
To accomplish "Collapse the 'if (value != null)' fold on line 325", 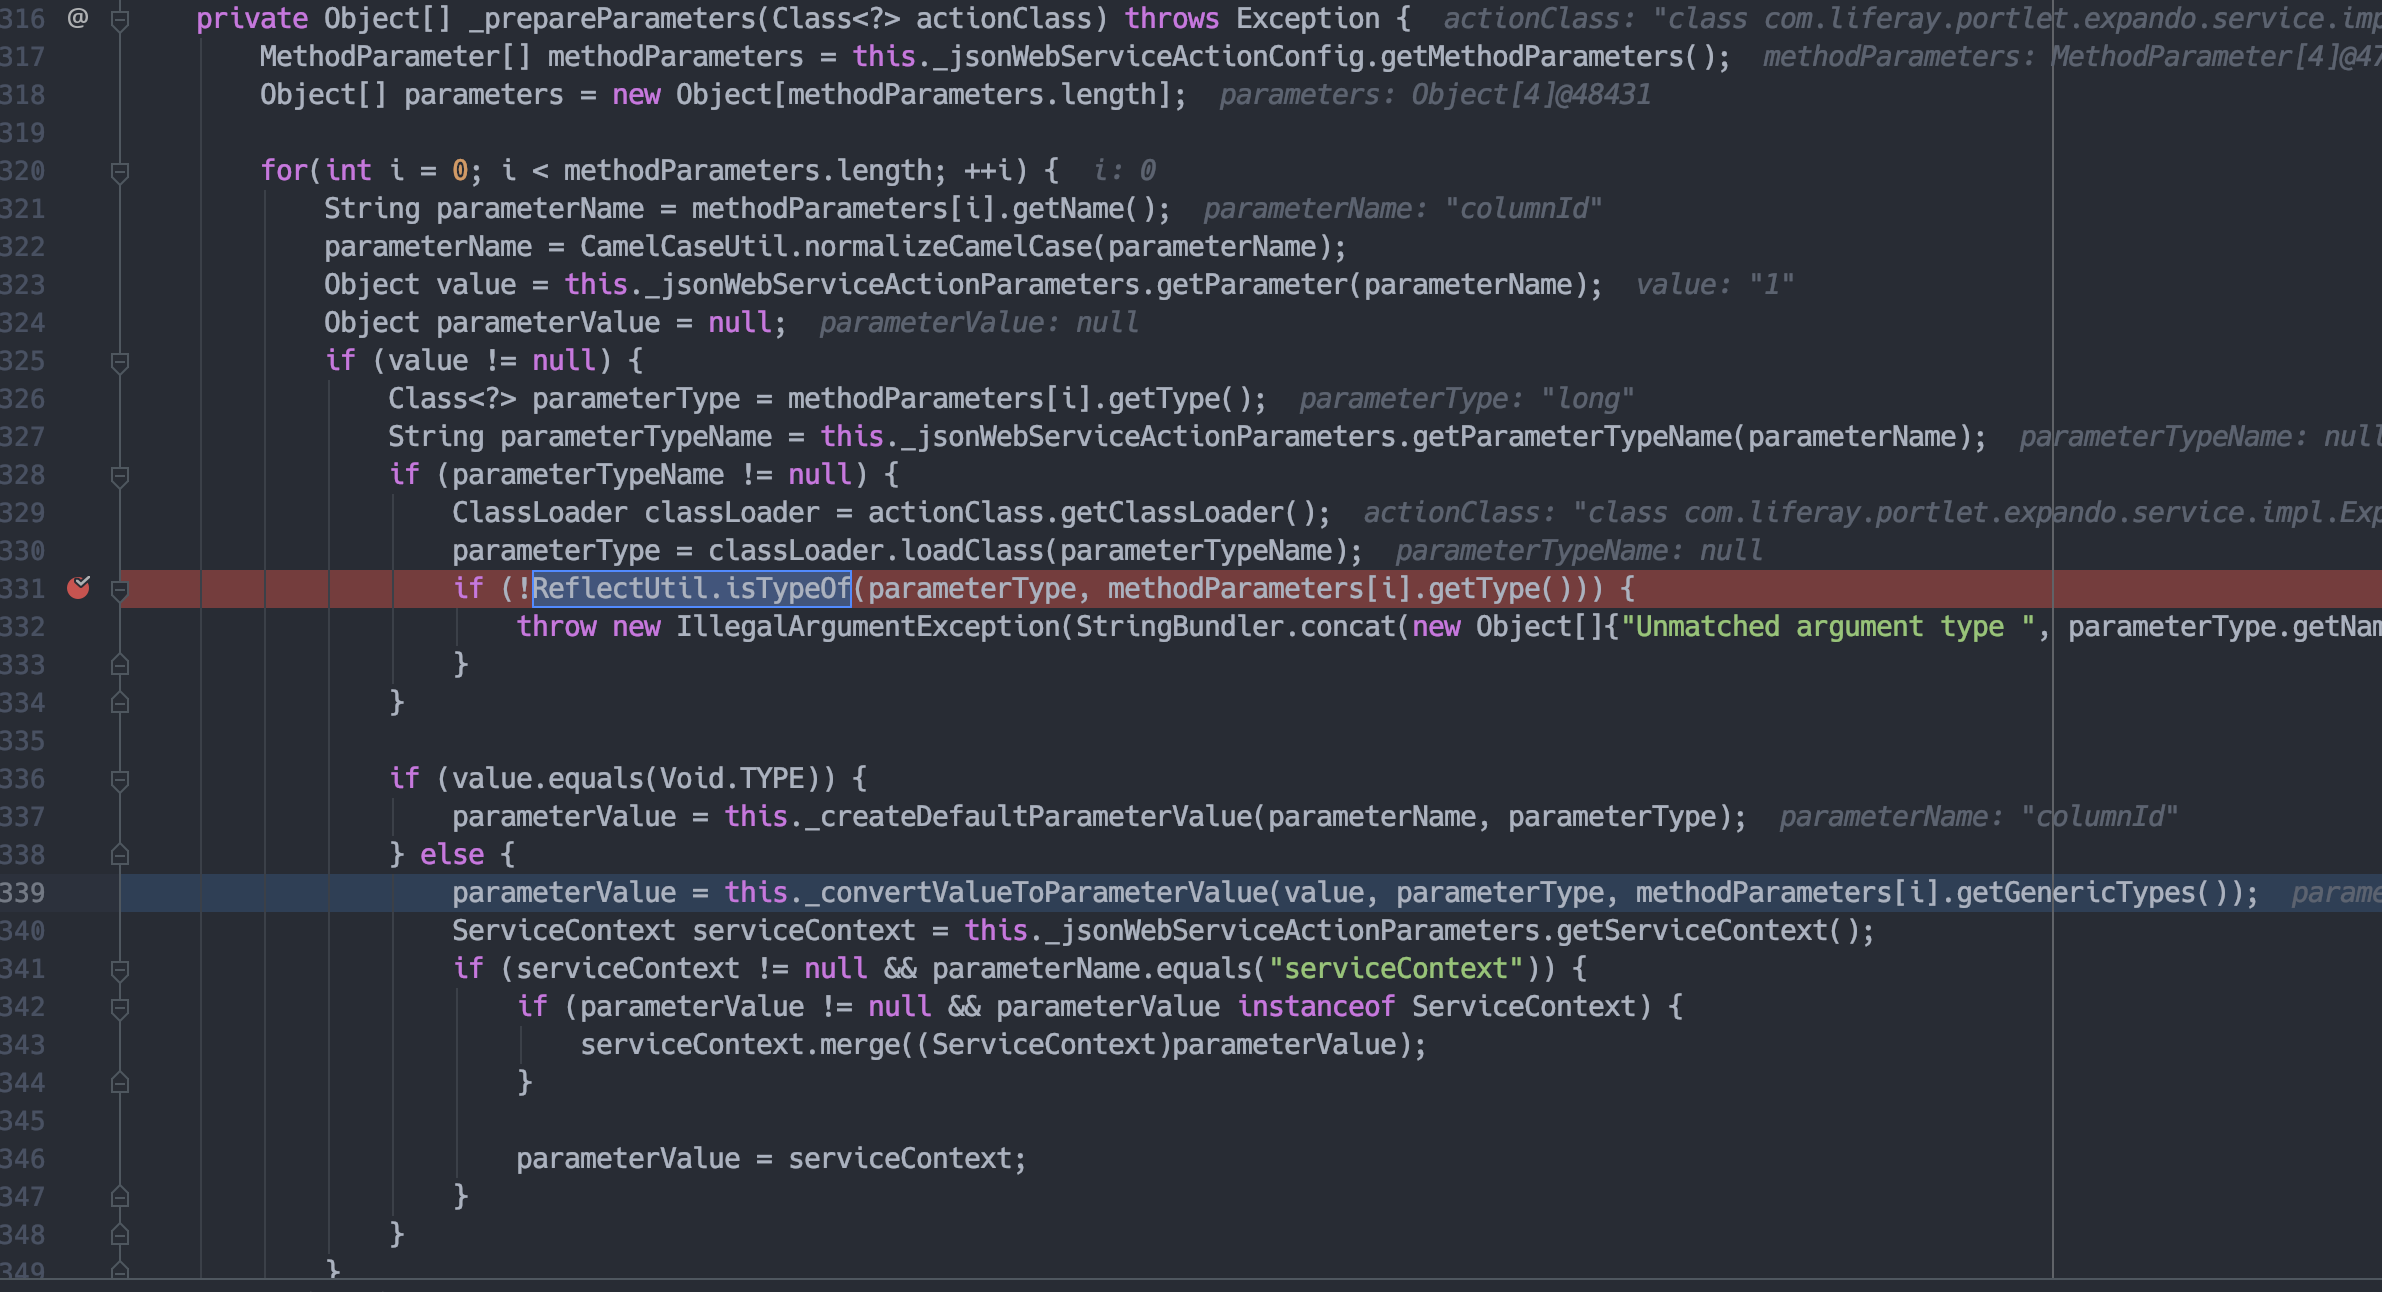I will [x=120, y=362].
